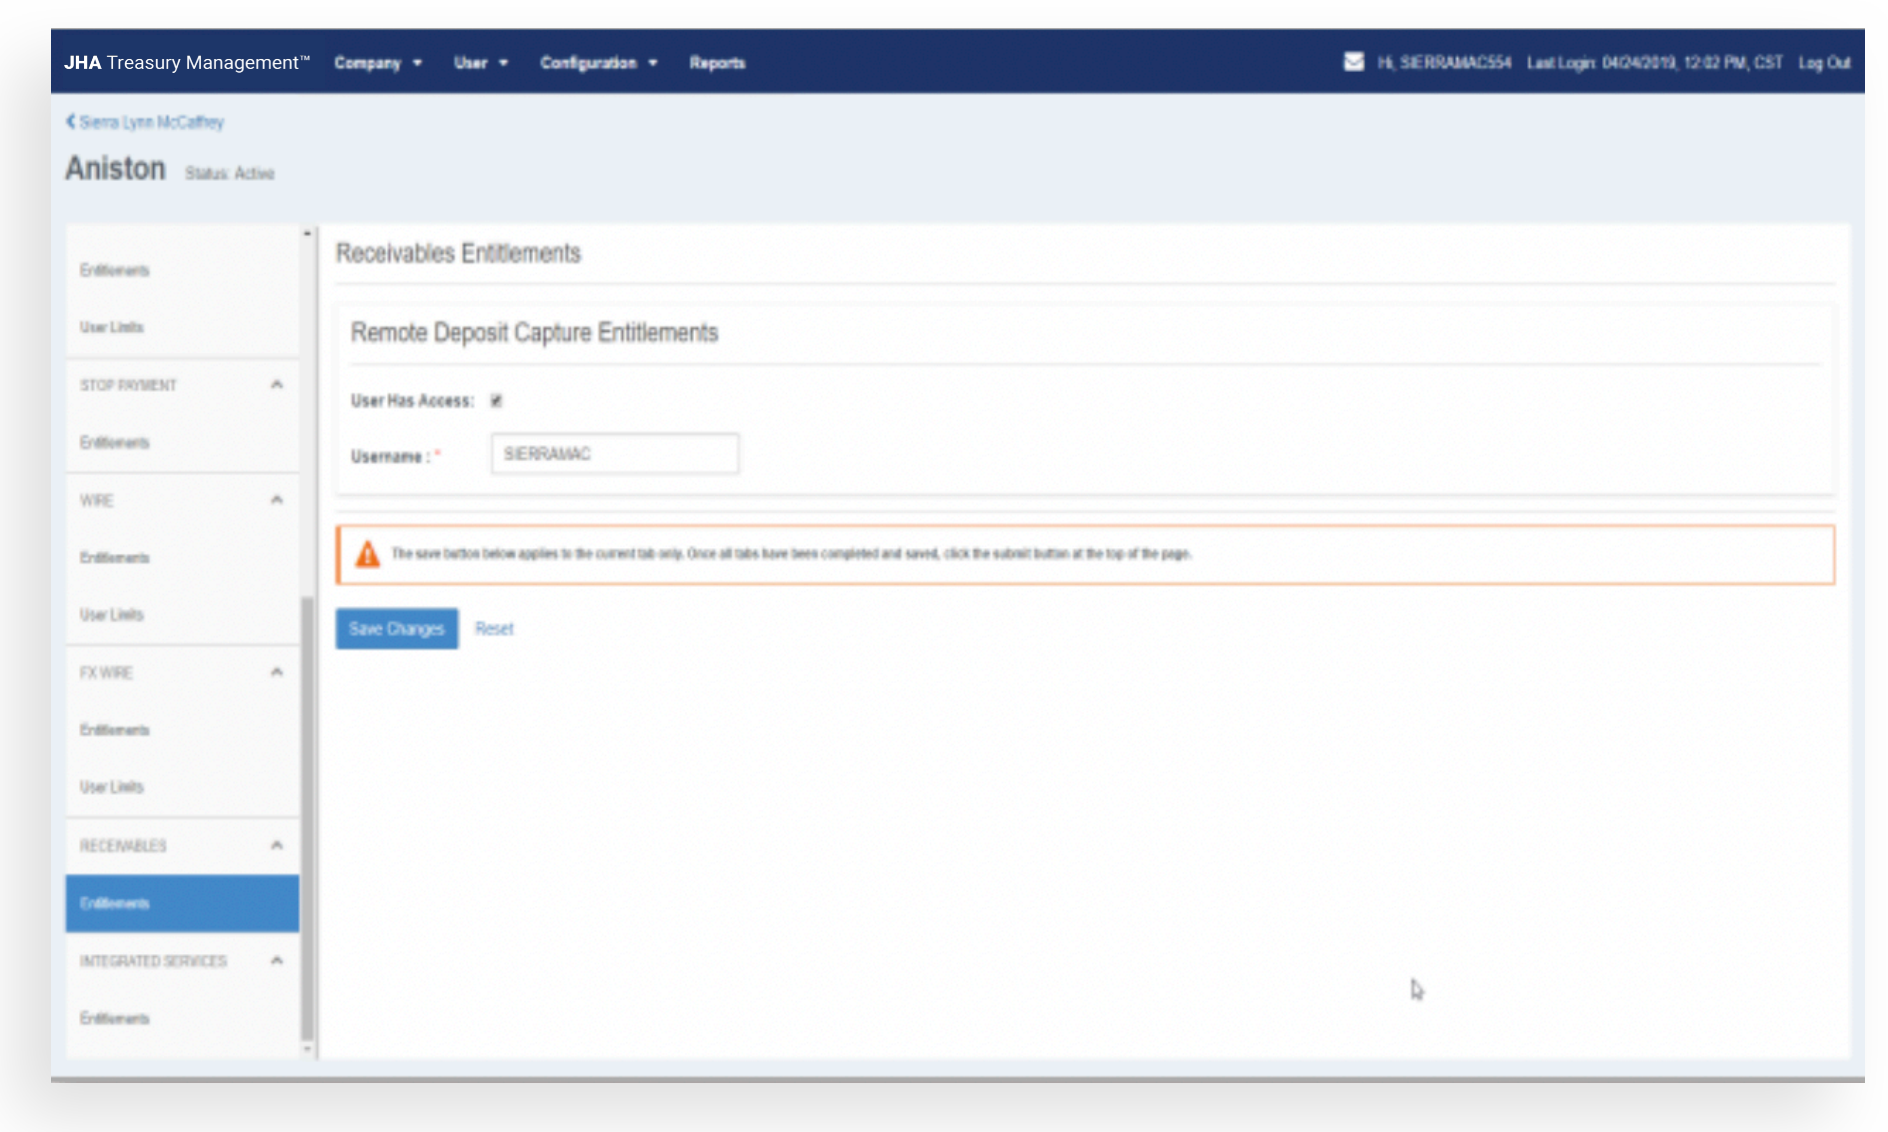Focus the Username input field
Screen dimensions: 1888x1132
point(614,454)
